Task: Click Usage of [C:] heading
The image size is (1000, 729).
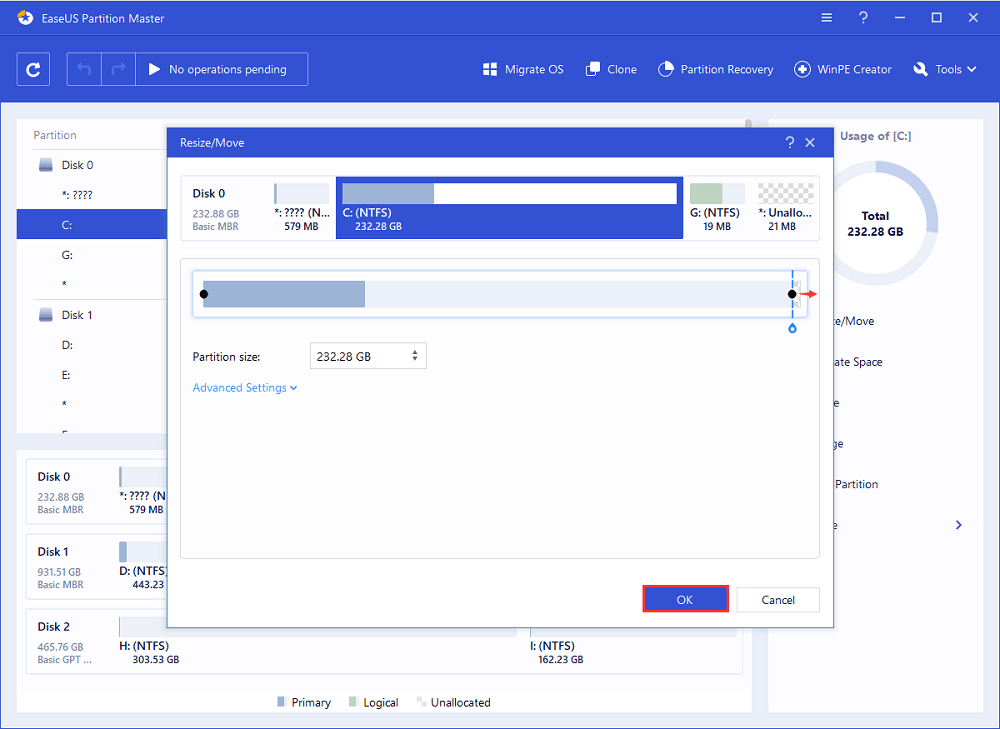Action: coord(875,136)
